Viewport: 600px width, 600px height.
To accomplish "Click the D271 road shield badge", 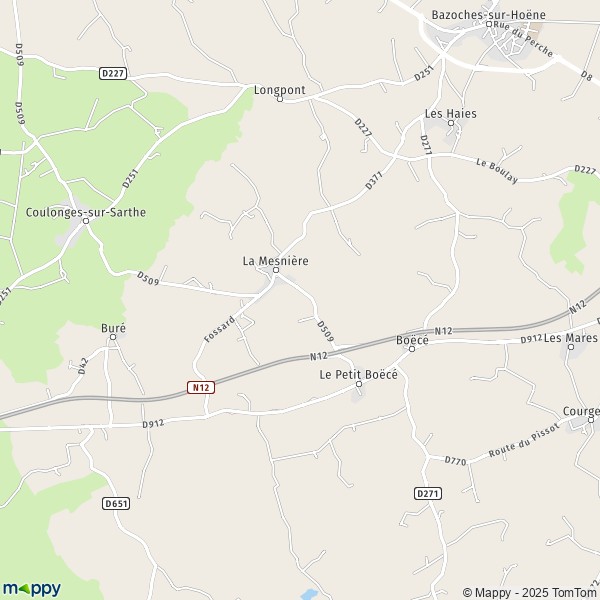I will (428, 494).
